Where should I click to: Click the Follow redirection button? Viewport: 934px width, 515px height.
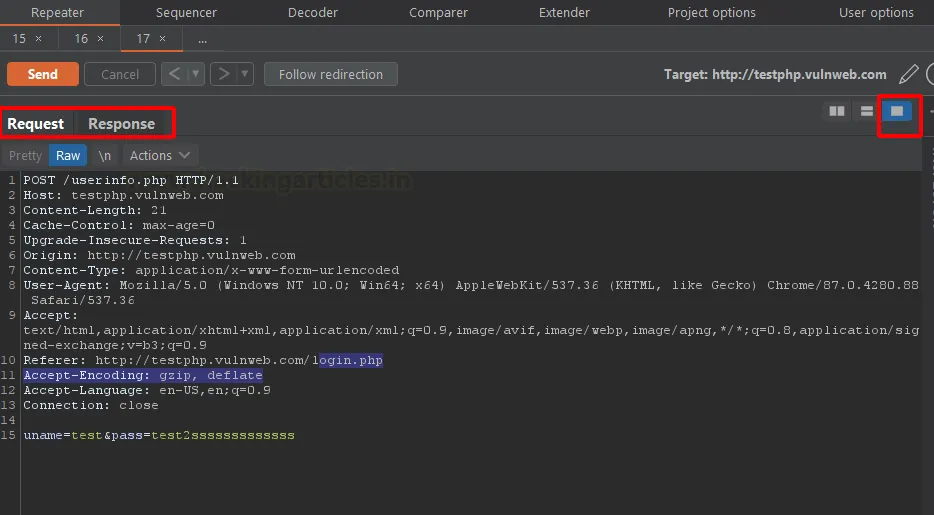coord(330,74)
